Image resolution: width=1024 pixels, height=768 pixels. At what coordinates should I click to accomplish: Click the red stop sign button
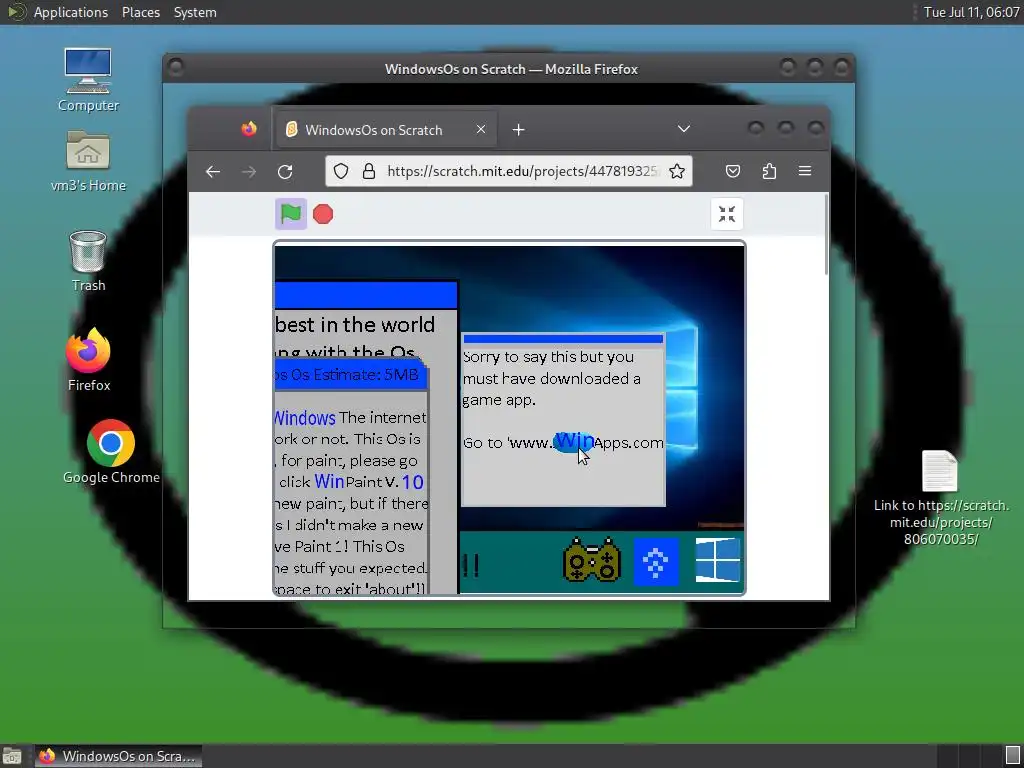point(323,214)
